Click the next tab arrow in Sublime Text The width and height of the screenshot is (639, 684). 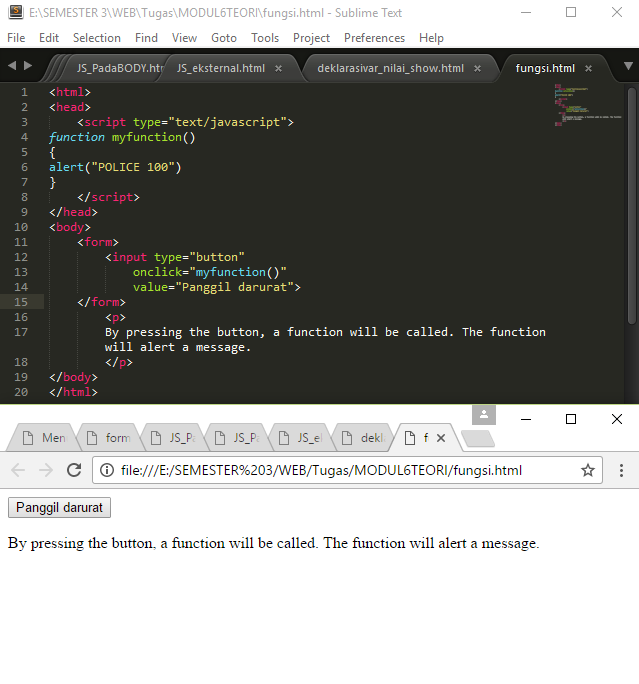(x=28, y=65)
